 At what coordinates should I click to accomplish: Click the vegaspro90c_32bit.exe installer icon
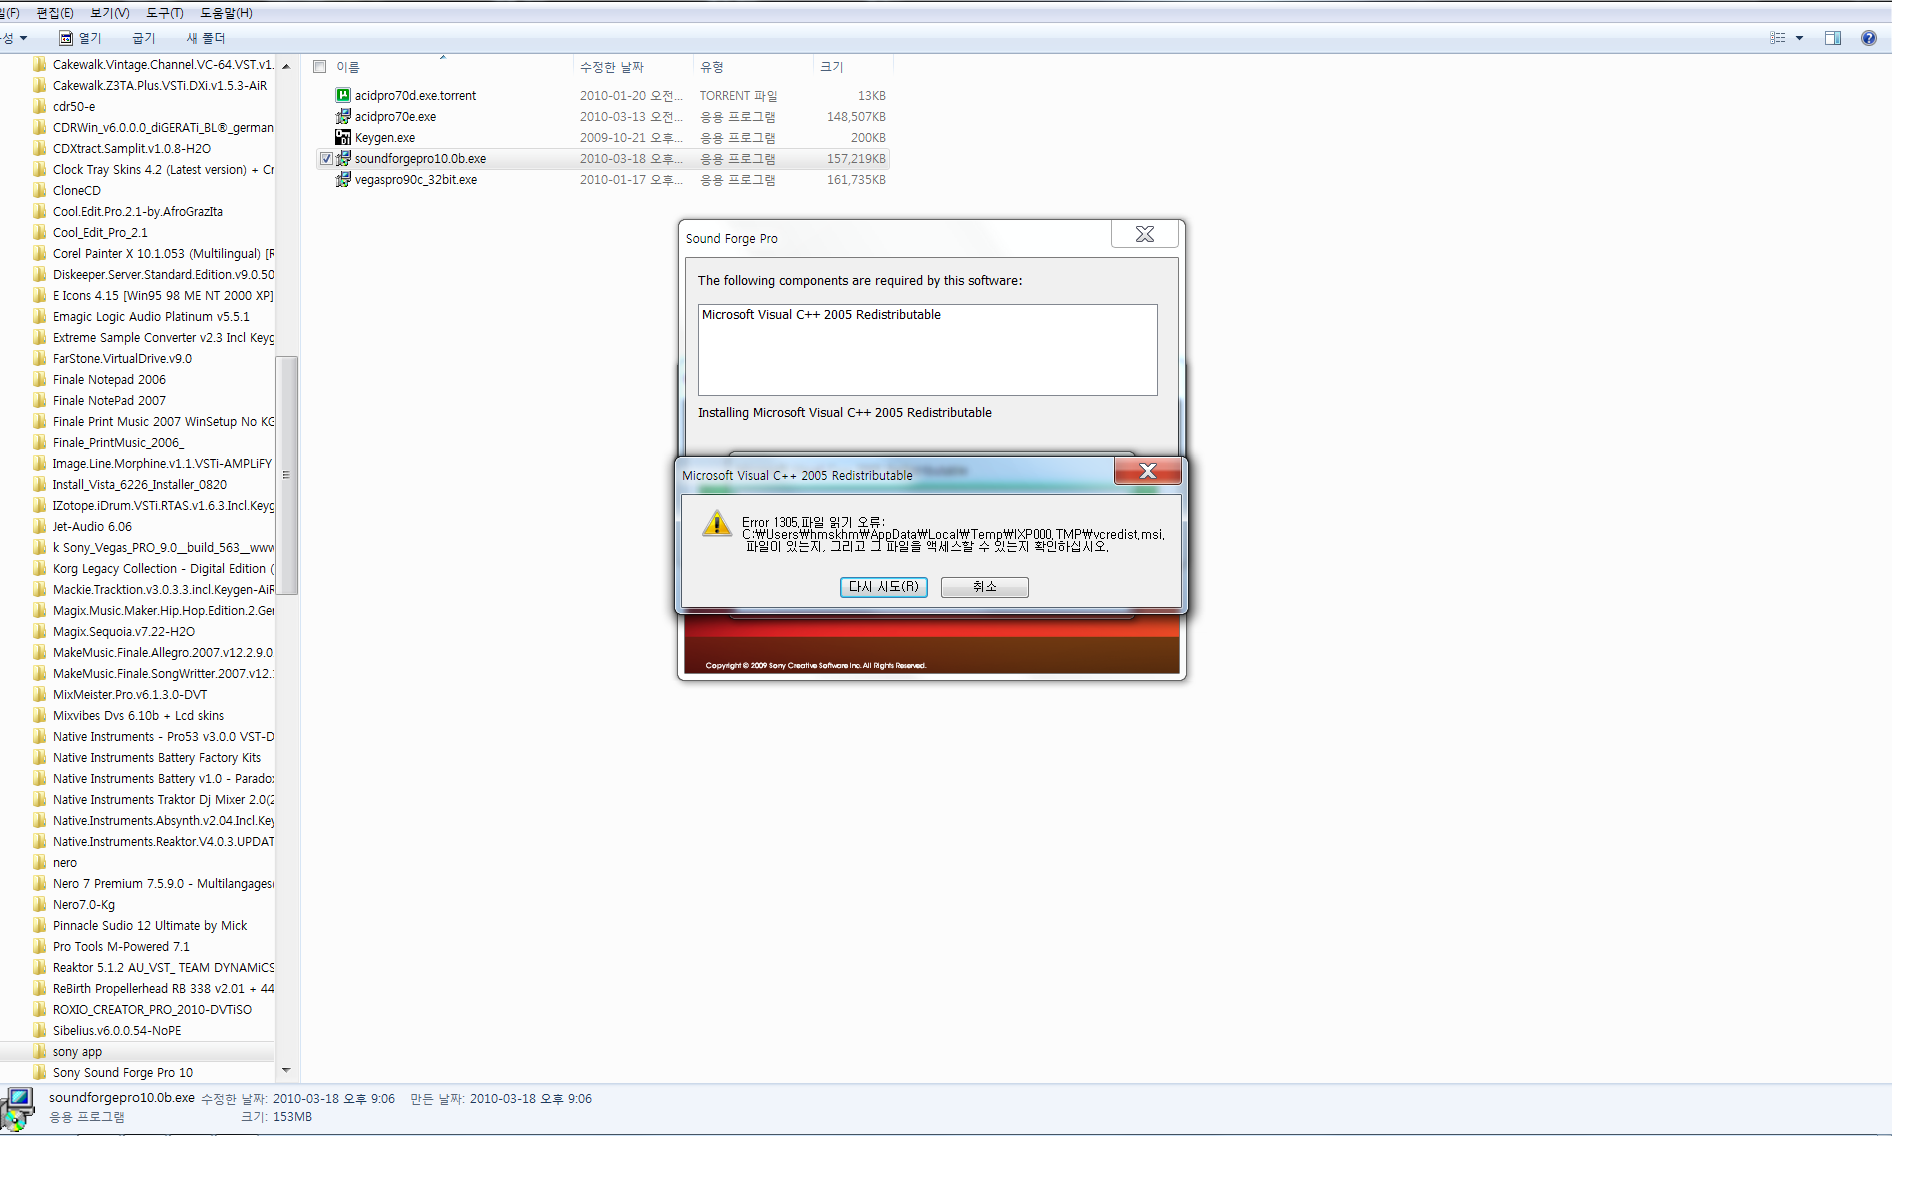(343, 180)
